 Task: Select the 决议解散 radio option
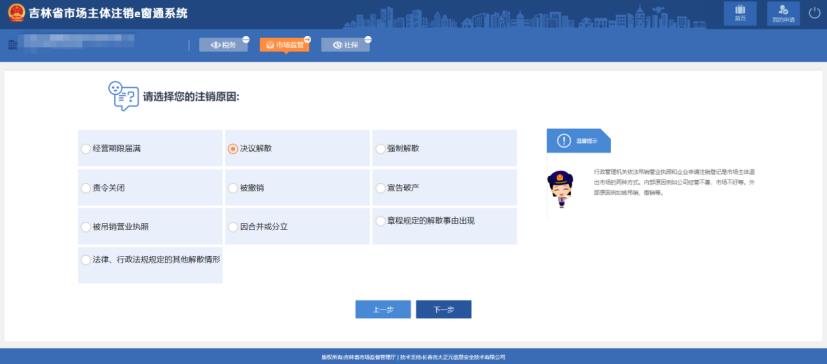pos(232,149)
